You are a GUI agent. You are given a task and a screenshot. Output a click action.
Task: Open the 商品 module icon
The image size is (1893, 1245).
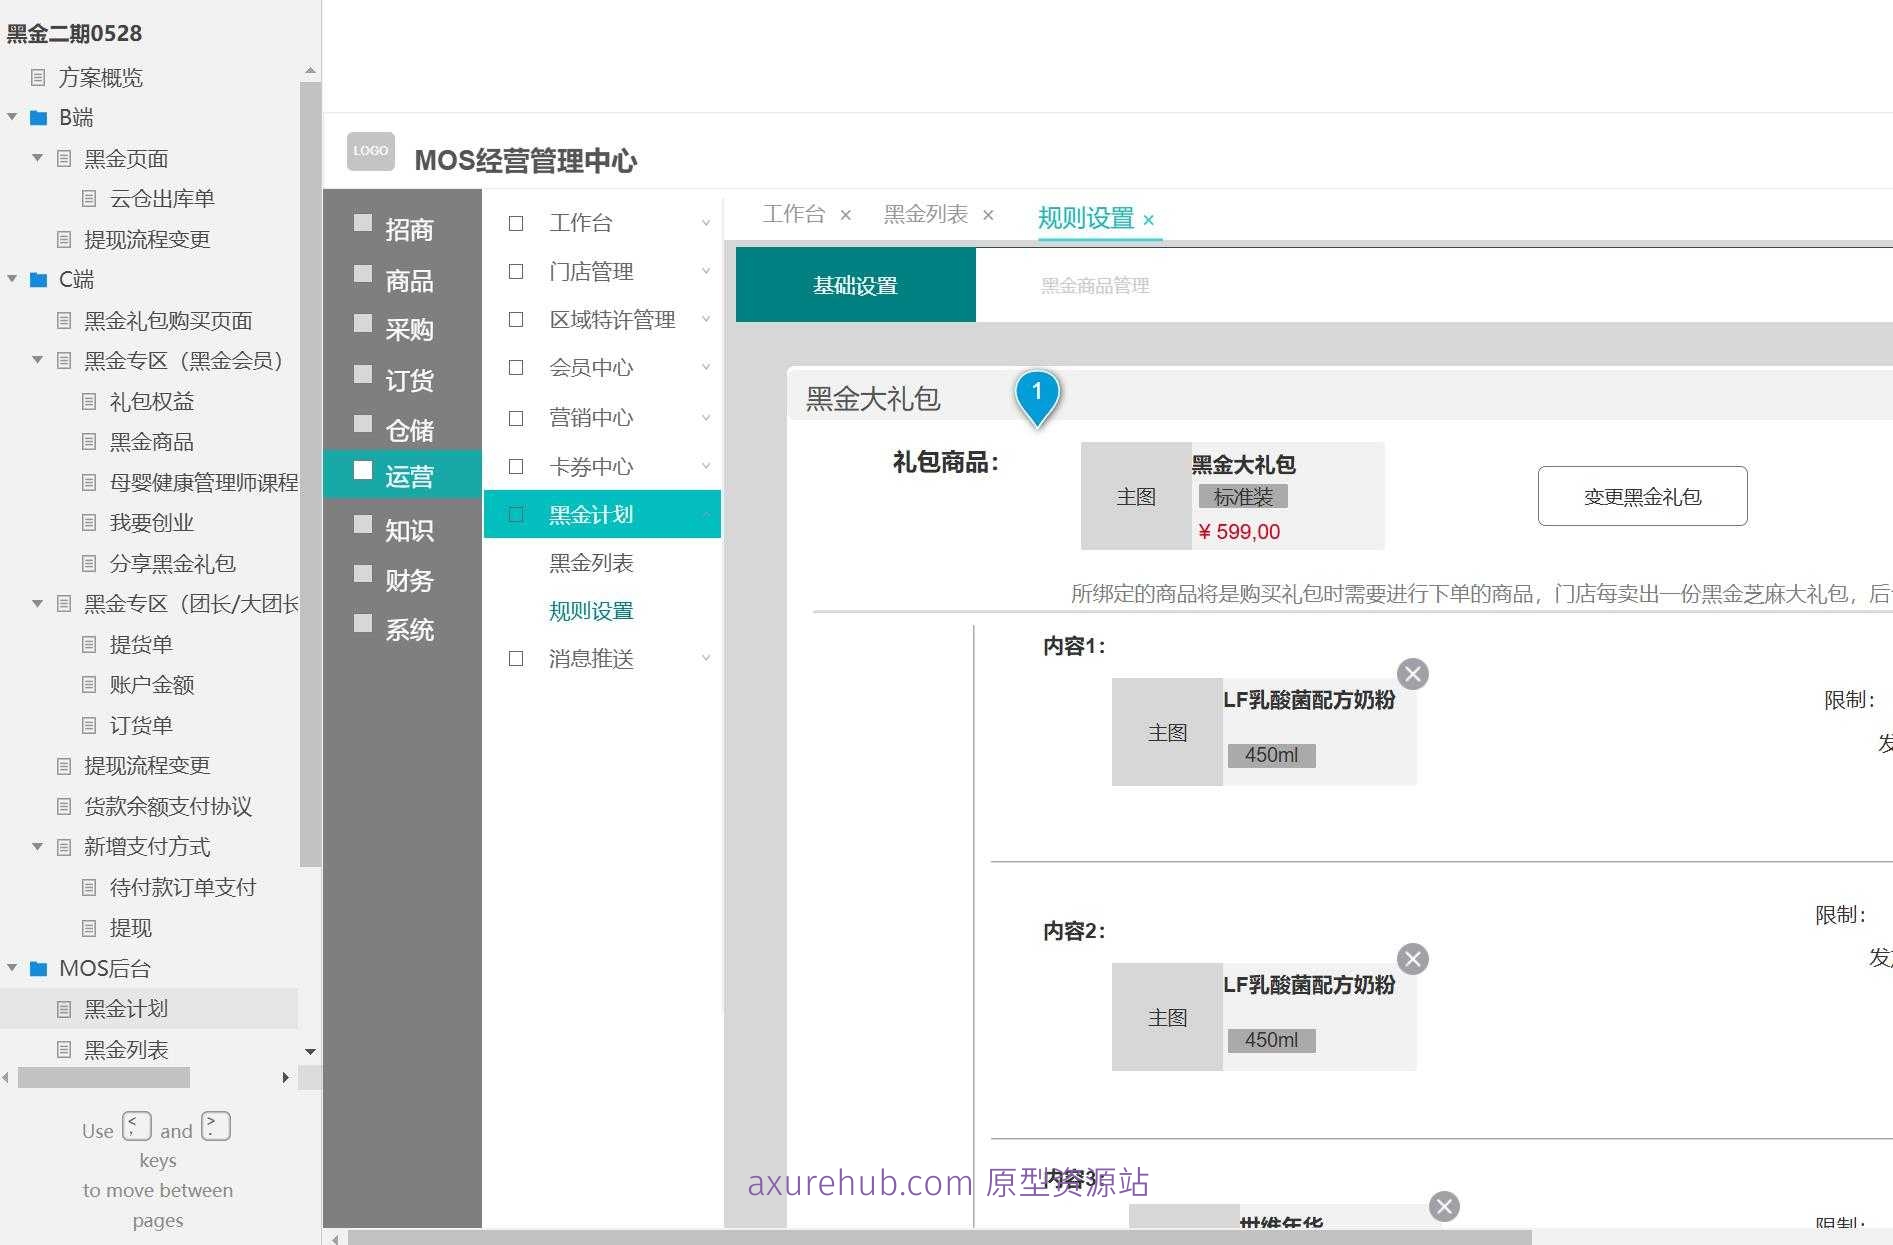pos(363,276)
